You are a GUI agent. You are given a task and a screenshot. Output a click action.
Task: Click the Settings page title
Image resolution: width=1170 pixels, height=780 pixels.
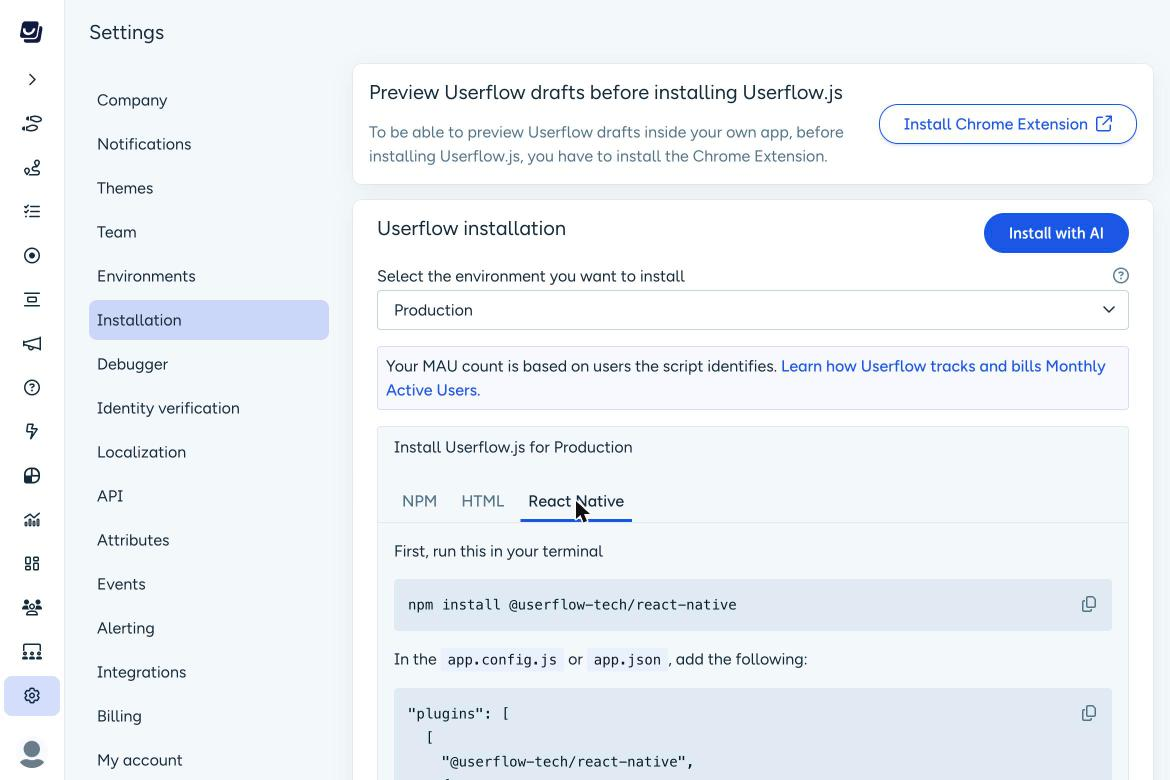coord(126,32)
